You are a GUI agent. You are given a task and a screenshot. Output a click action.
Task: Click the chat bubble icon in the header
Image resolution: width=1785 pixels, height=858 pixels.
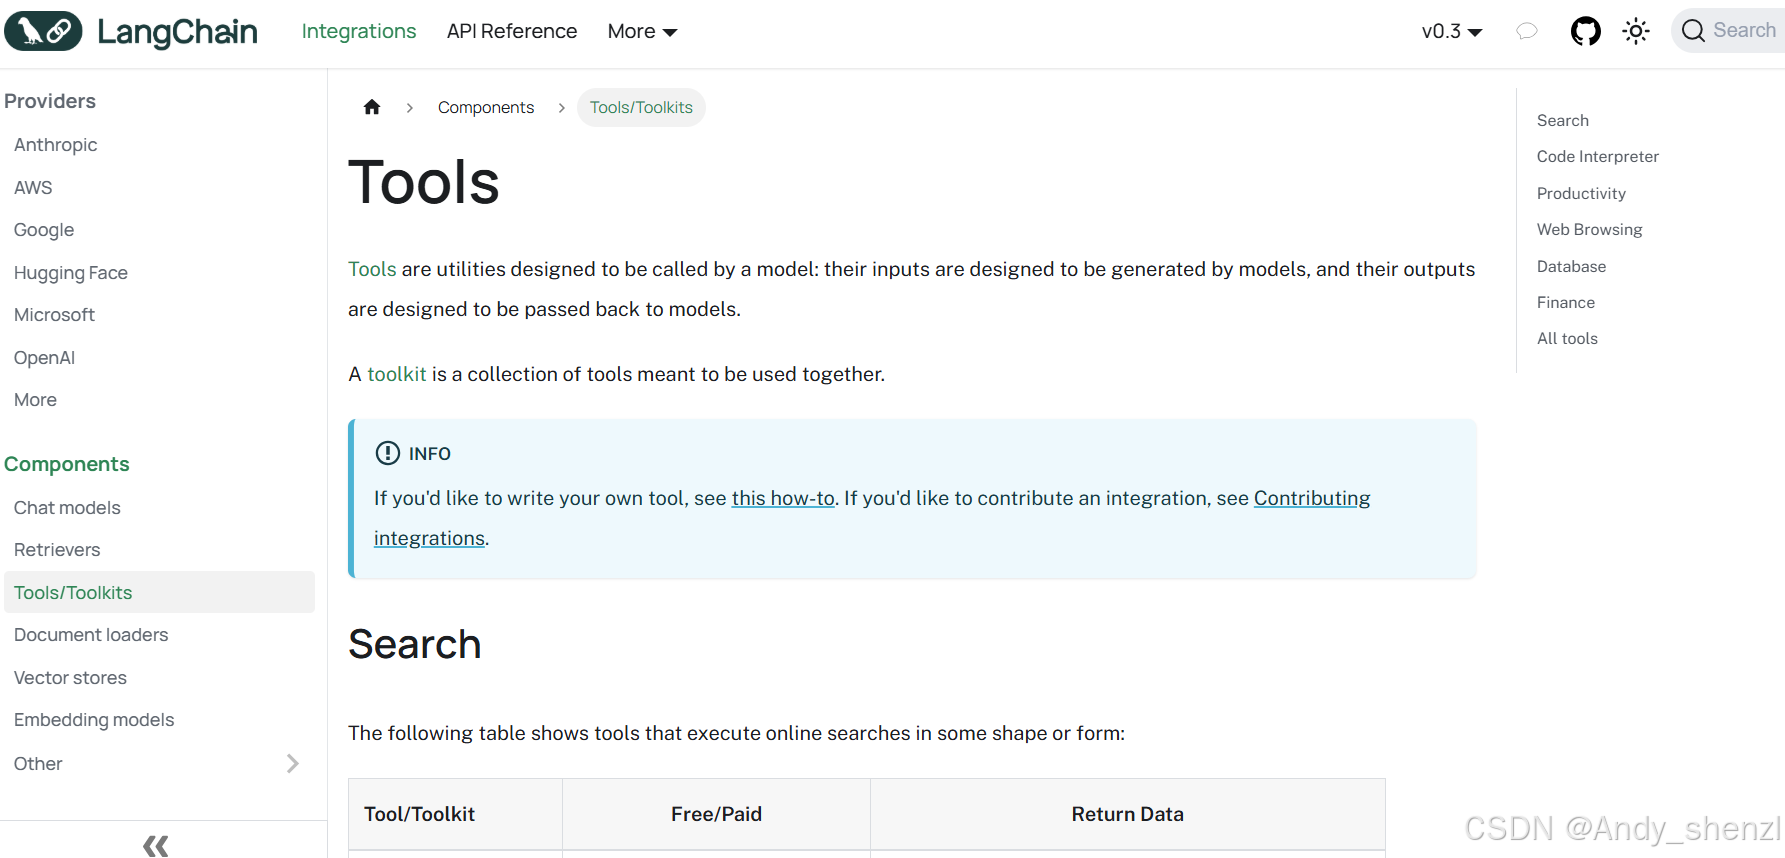(x=1527, y=31)
